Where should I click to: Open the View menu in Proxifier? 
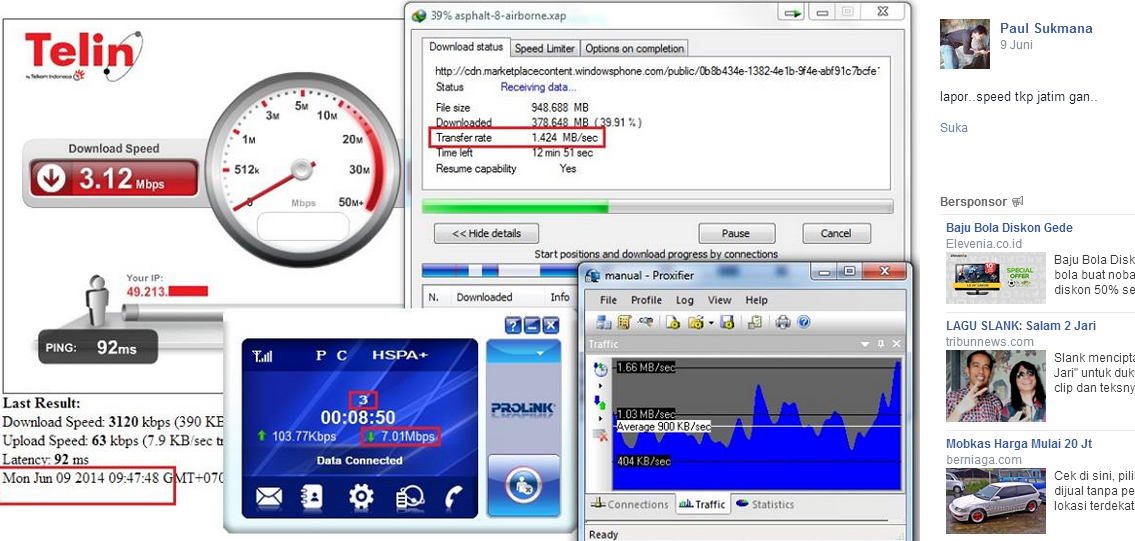click(x=720, y=300)
